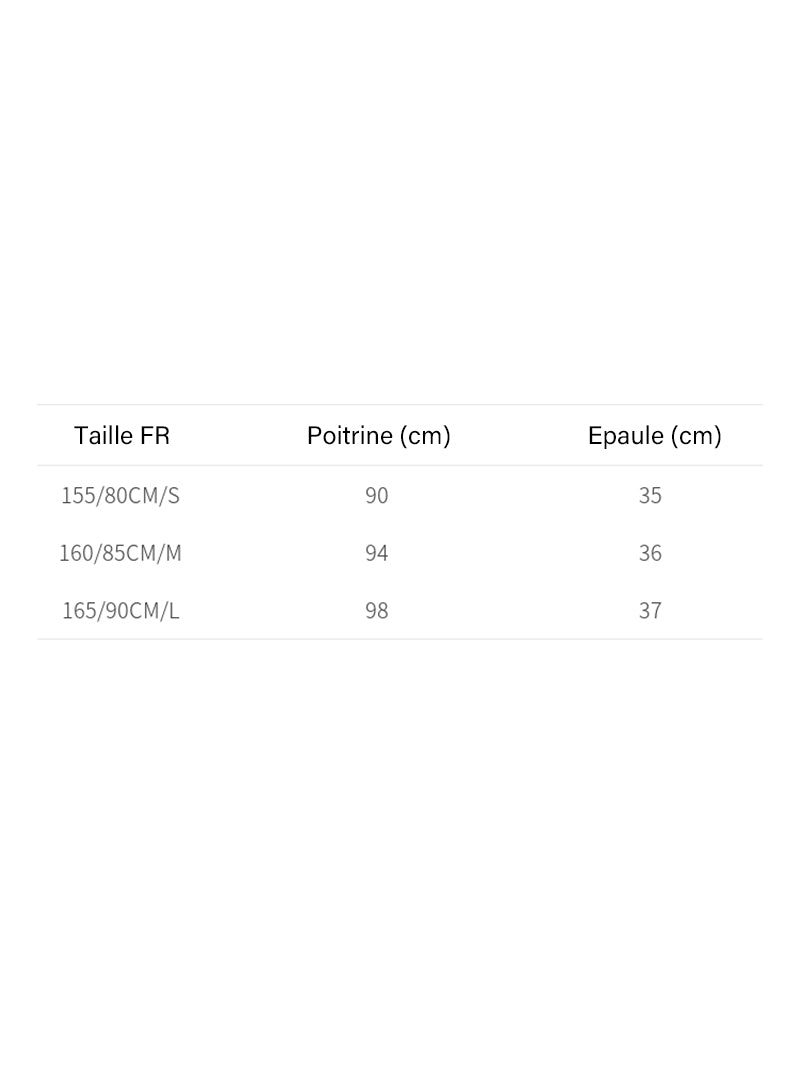Click the word Taille in header
The width and height of the screenshot is (800, 1065).
click(103, 435)
